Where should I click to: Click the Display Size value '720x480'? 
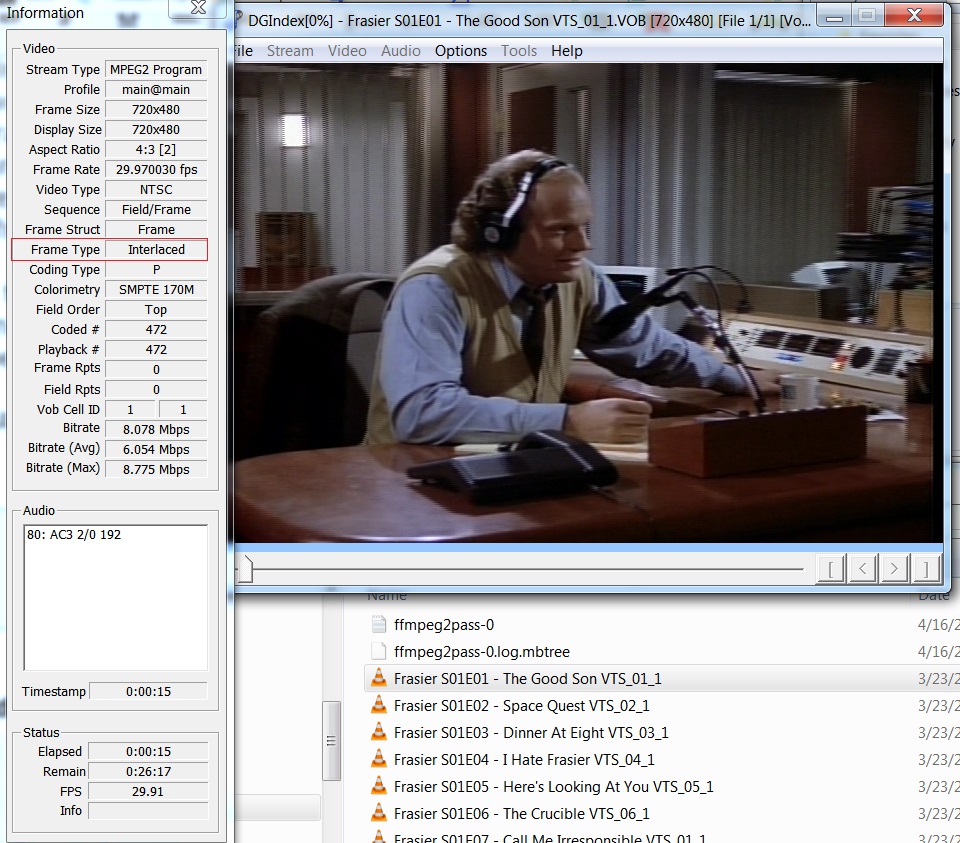(x=156, y=130)
